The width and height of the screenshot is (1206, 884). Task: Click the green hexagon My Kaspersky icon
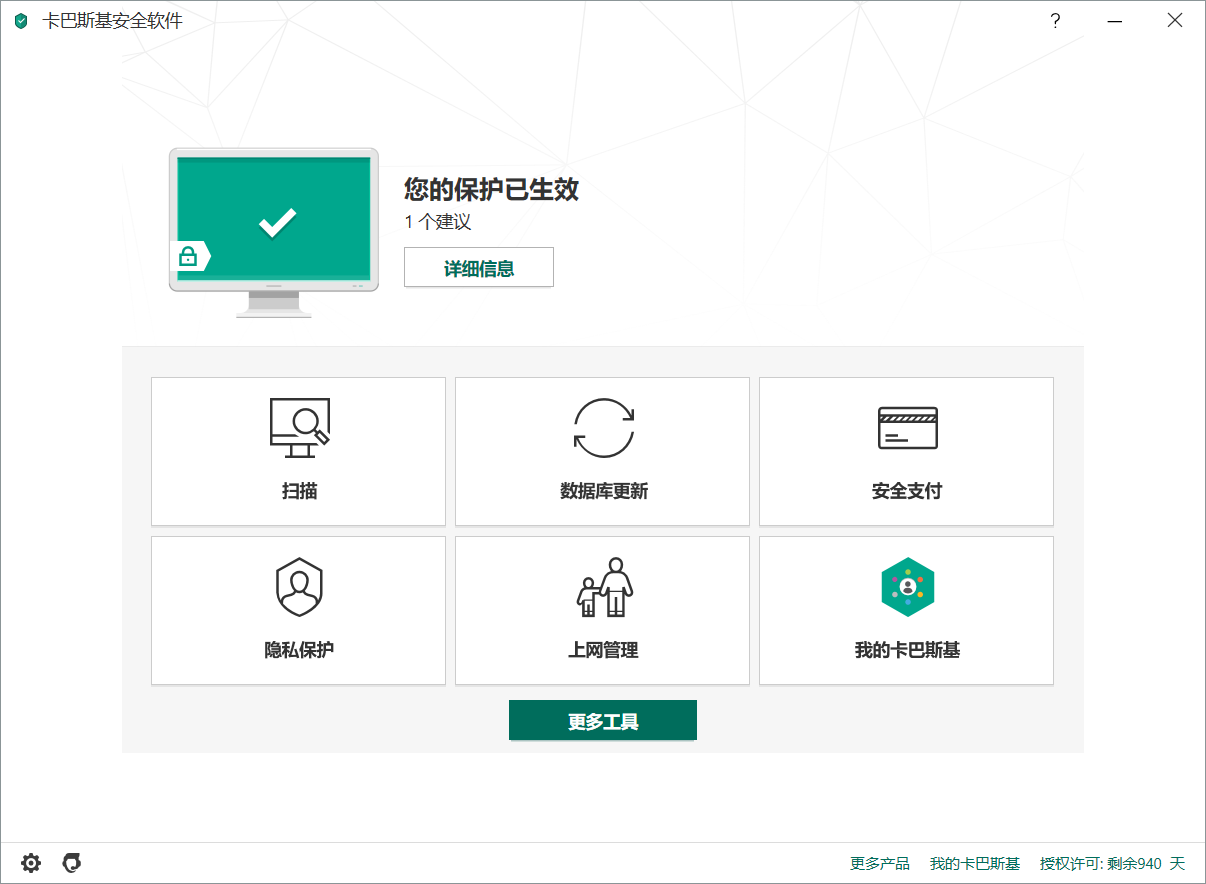pyautogui.click(x=908, y=587)
